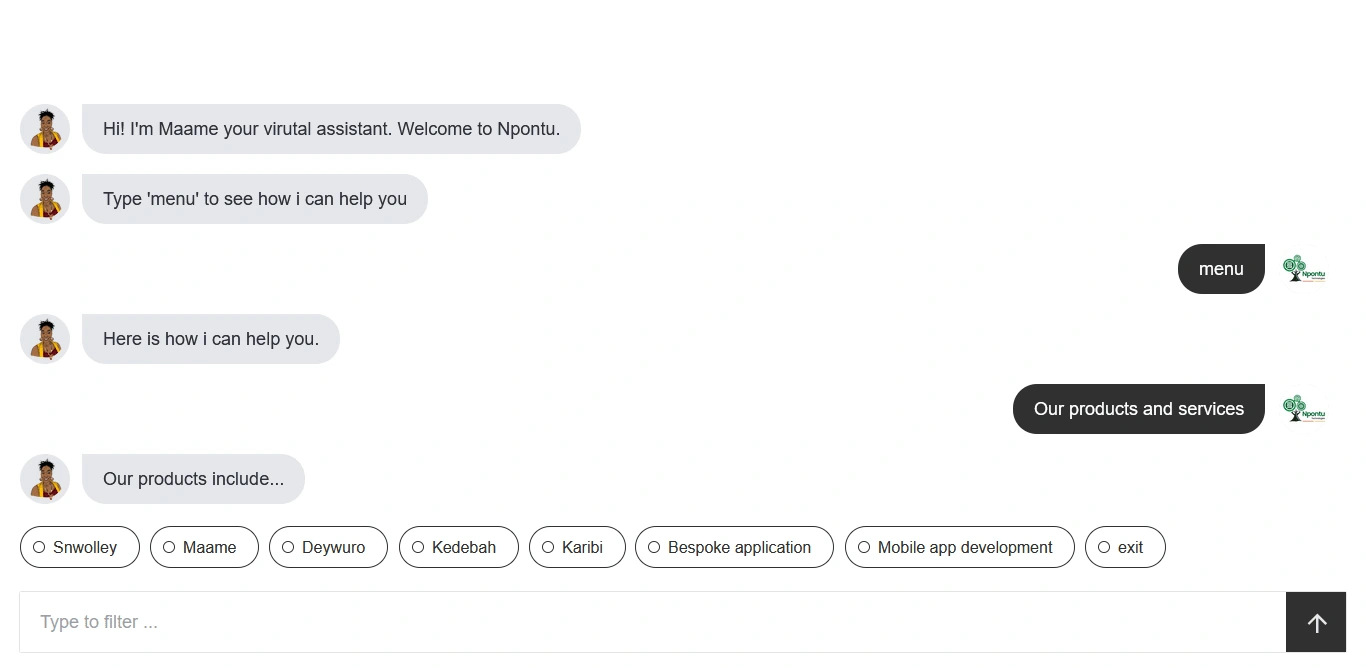Click the send arrow button
The image size is (1366, 667).
[1316, 622]
